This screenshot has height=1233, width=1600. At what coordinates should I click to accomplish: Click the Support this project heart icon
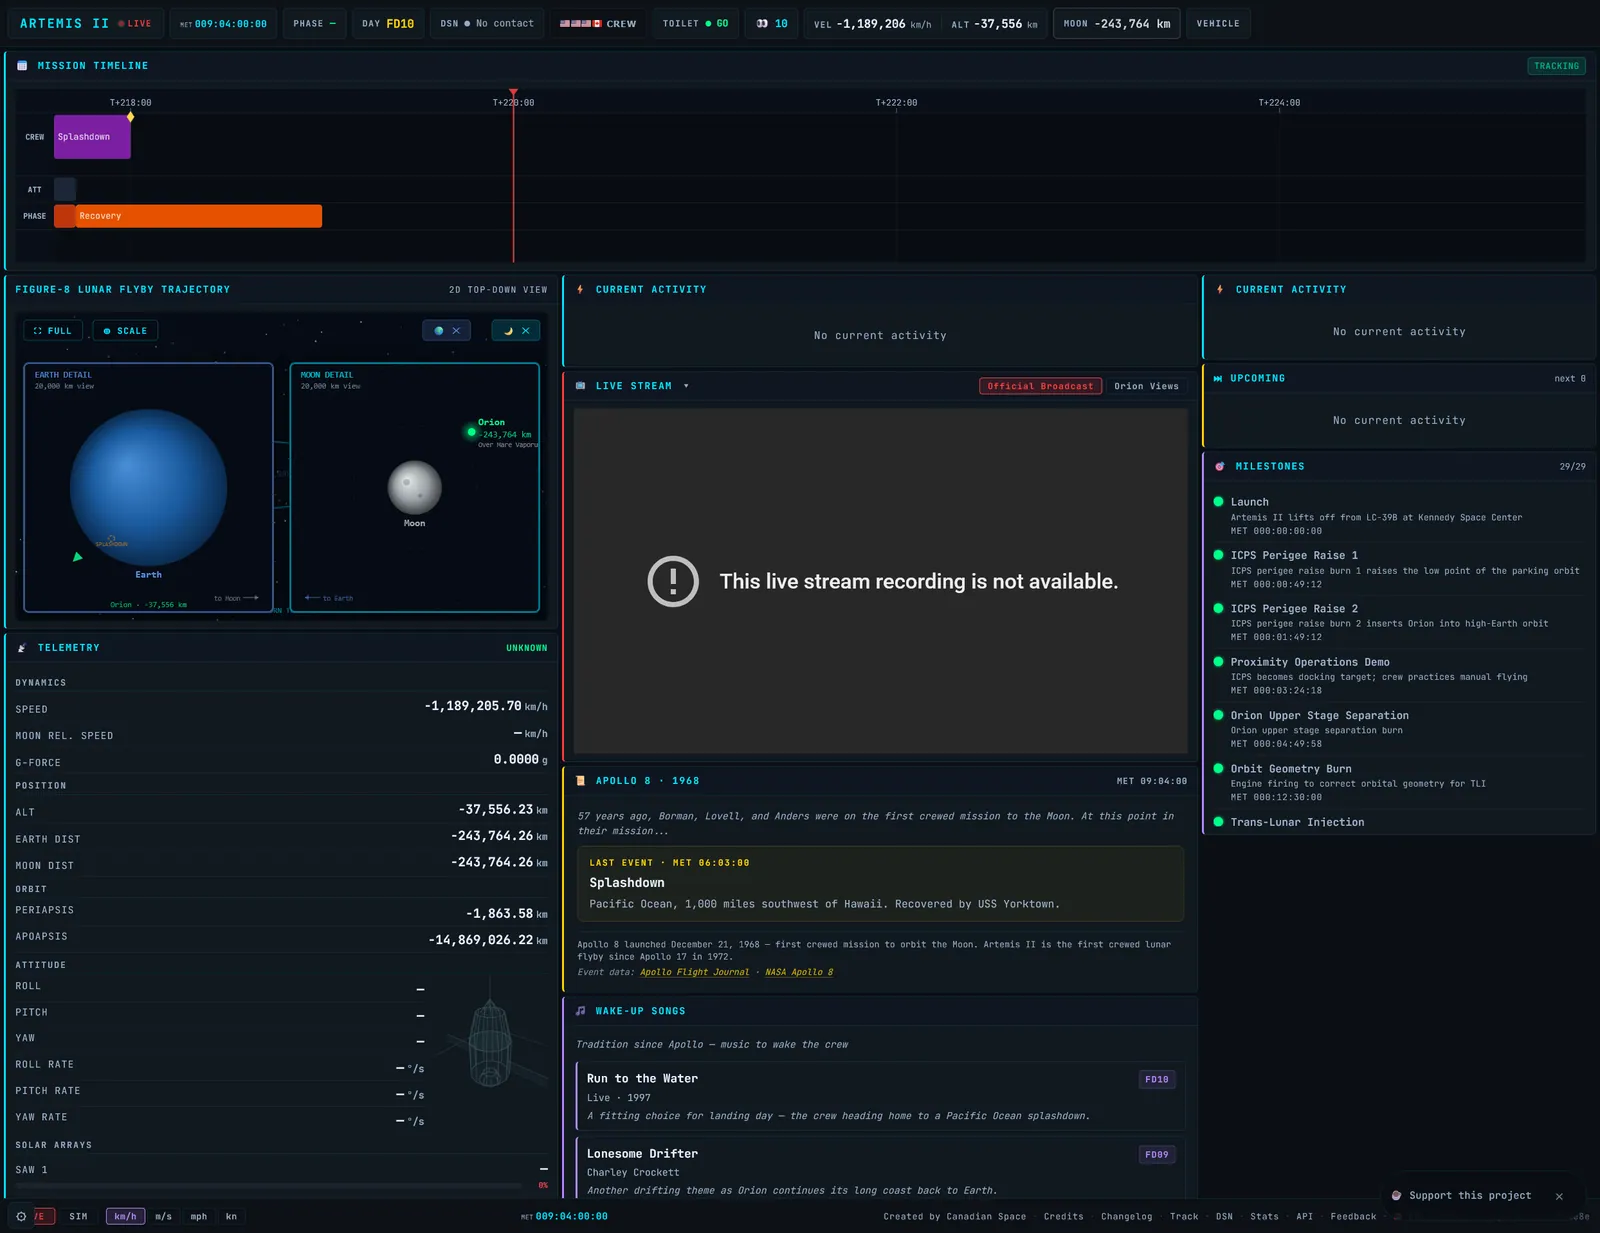(x=1397, y=1195)
